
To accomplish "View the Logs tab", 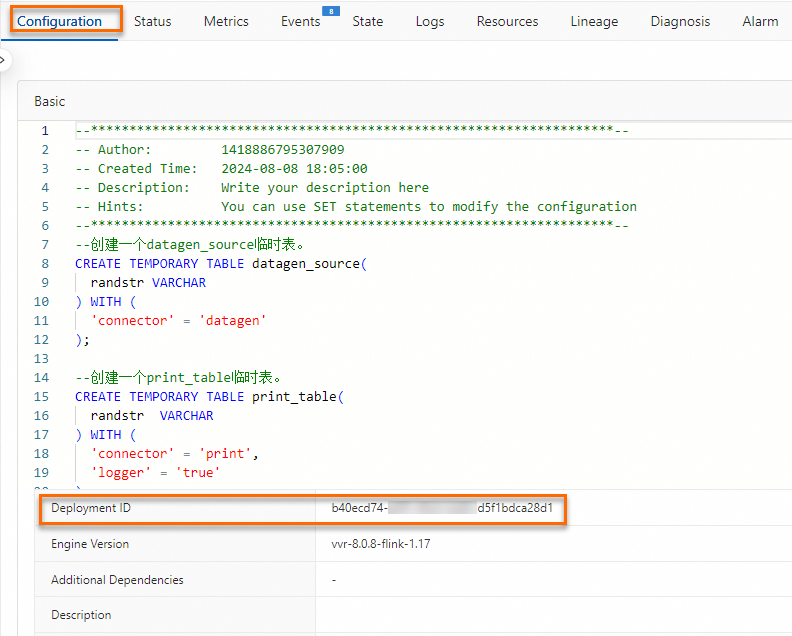I will click(430, 21).
